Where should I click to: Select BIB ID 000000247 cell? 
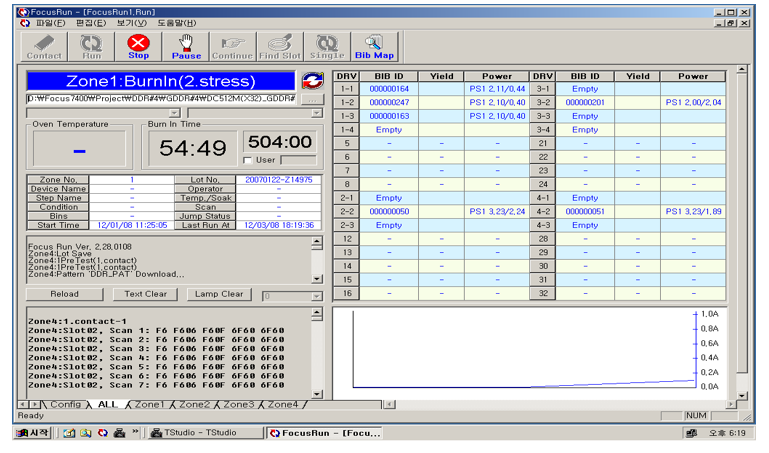tap(389, 102)
